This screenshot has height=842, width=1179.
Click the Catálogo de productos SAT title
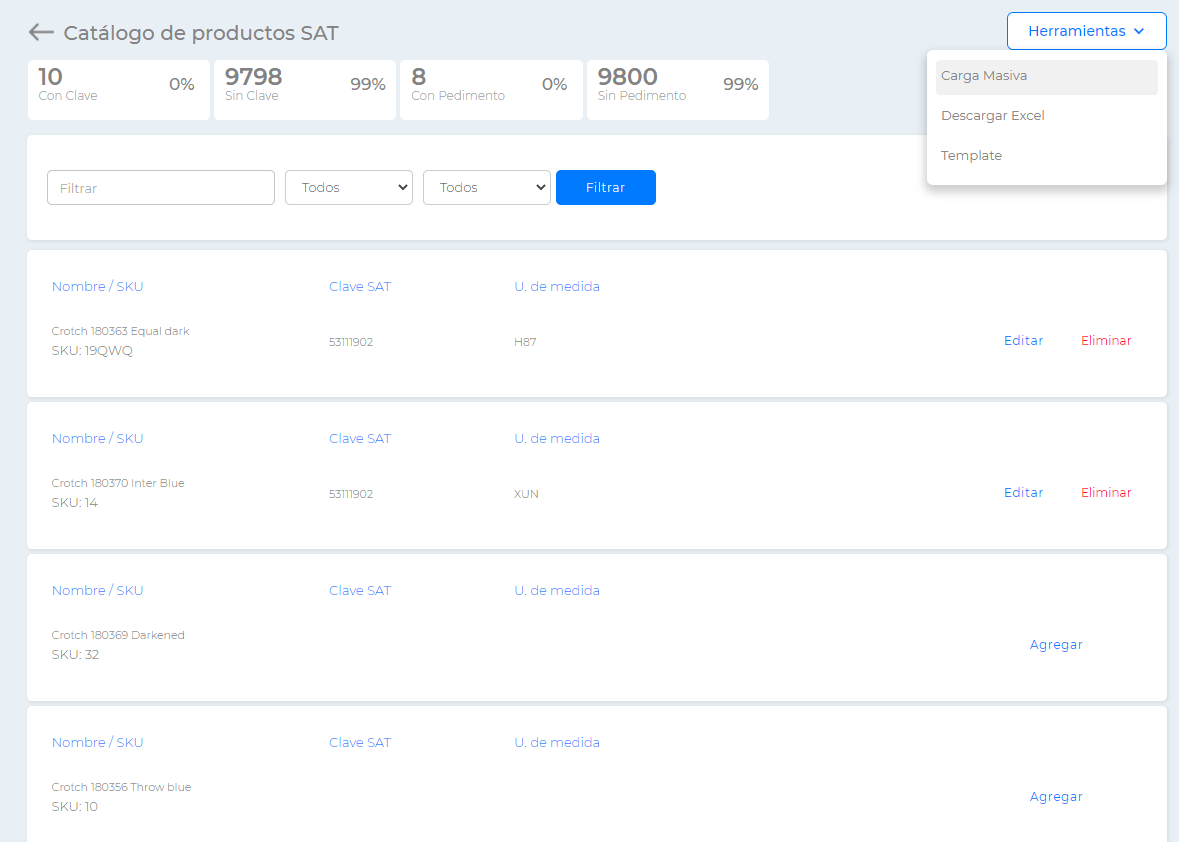coord(201,33)
